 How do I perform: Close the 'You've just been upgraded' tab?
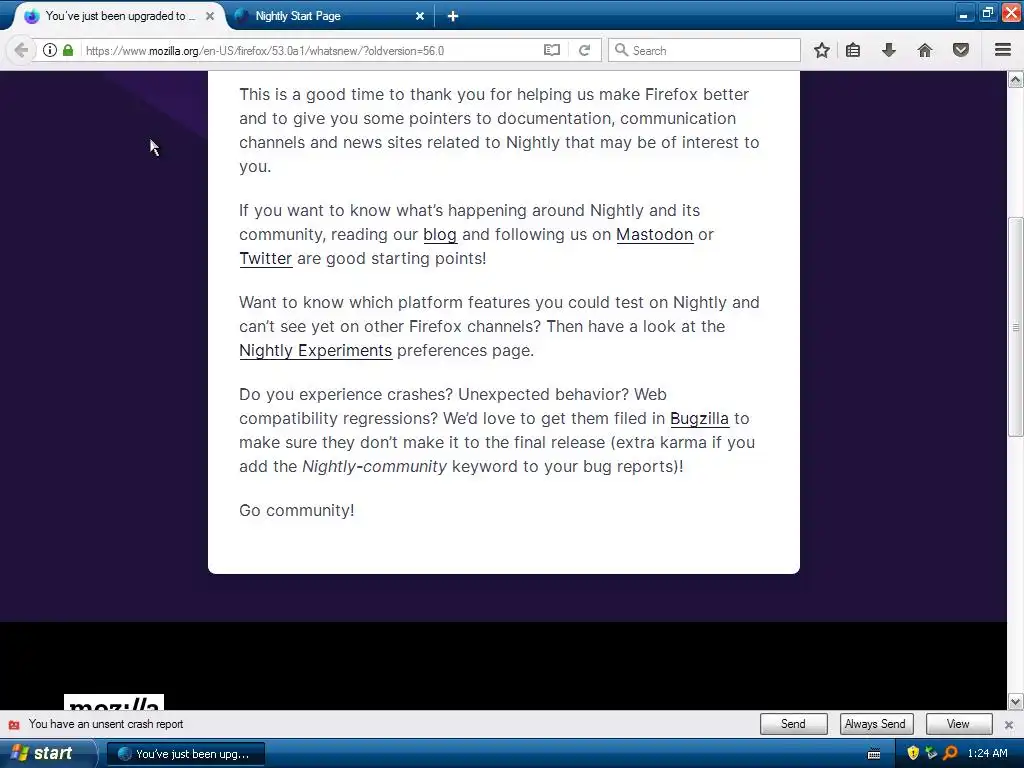tap(210, 16)
